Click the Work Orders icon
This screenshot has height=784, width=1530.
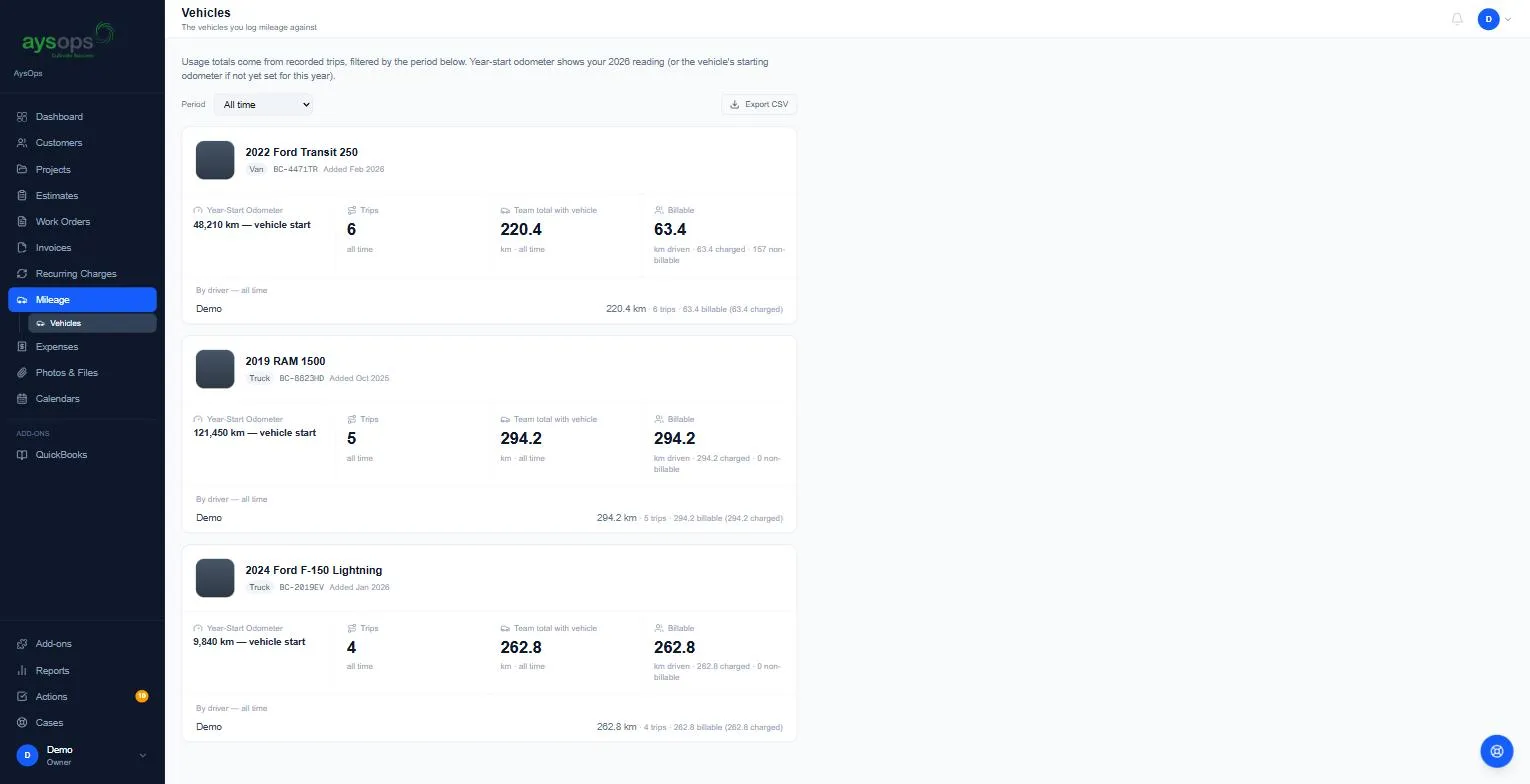coord(22,222)
